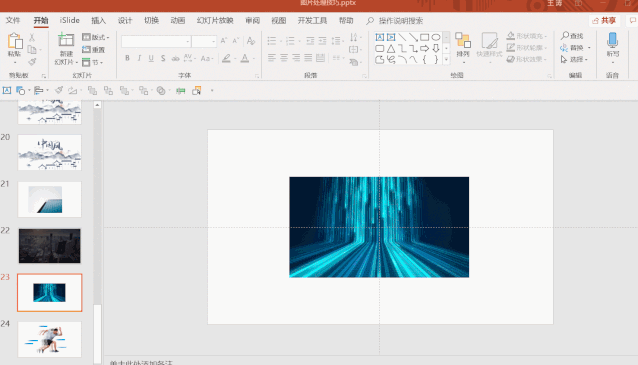Pick the oval shape in shapes gallery
Screen dimensions: 638x365
pyautogui.click(x=436, y=37)
